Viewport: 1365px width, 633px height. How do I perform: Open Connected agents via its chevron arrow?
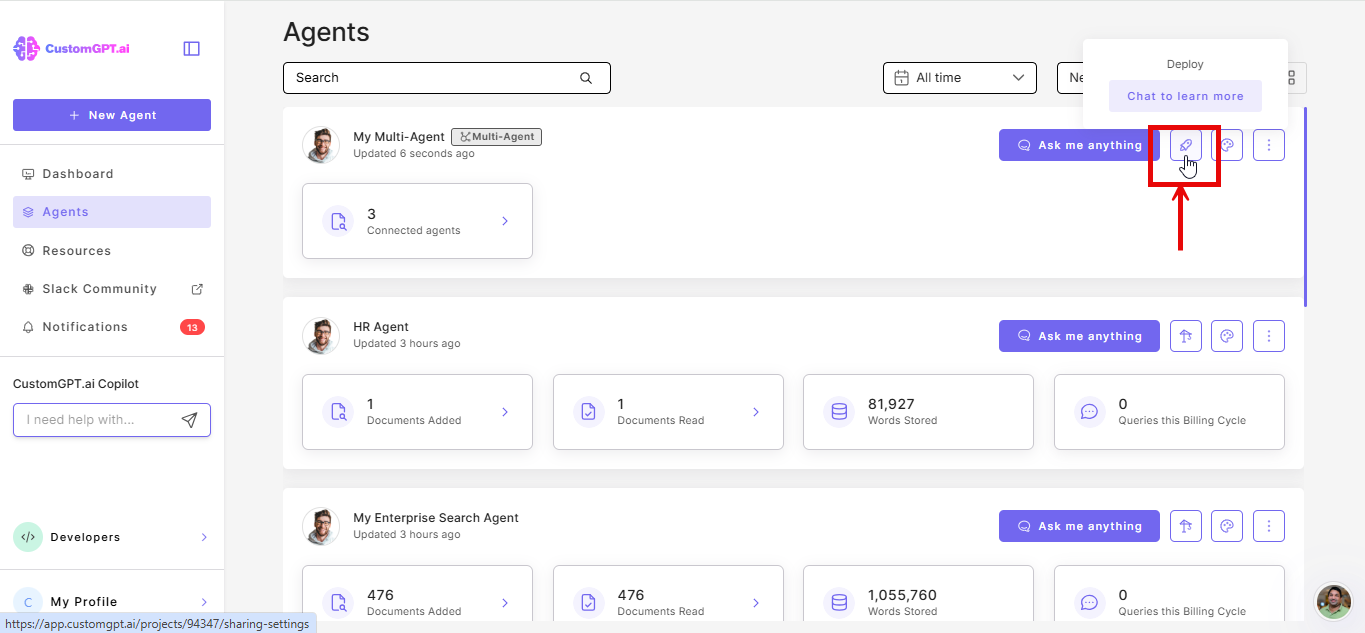505,221
